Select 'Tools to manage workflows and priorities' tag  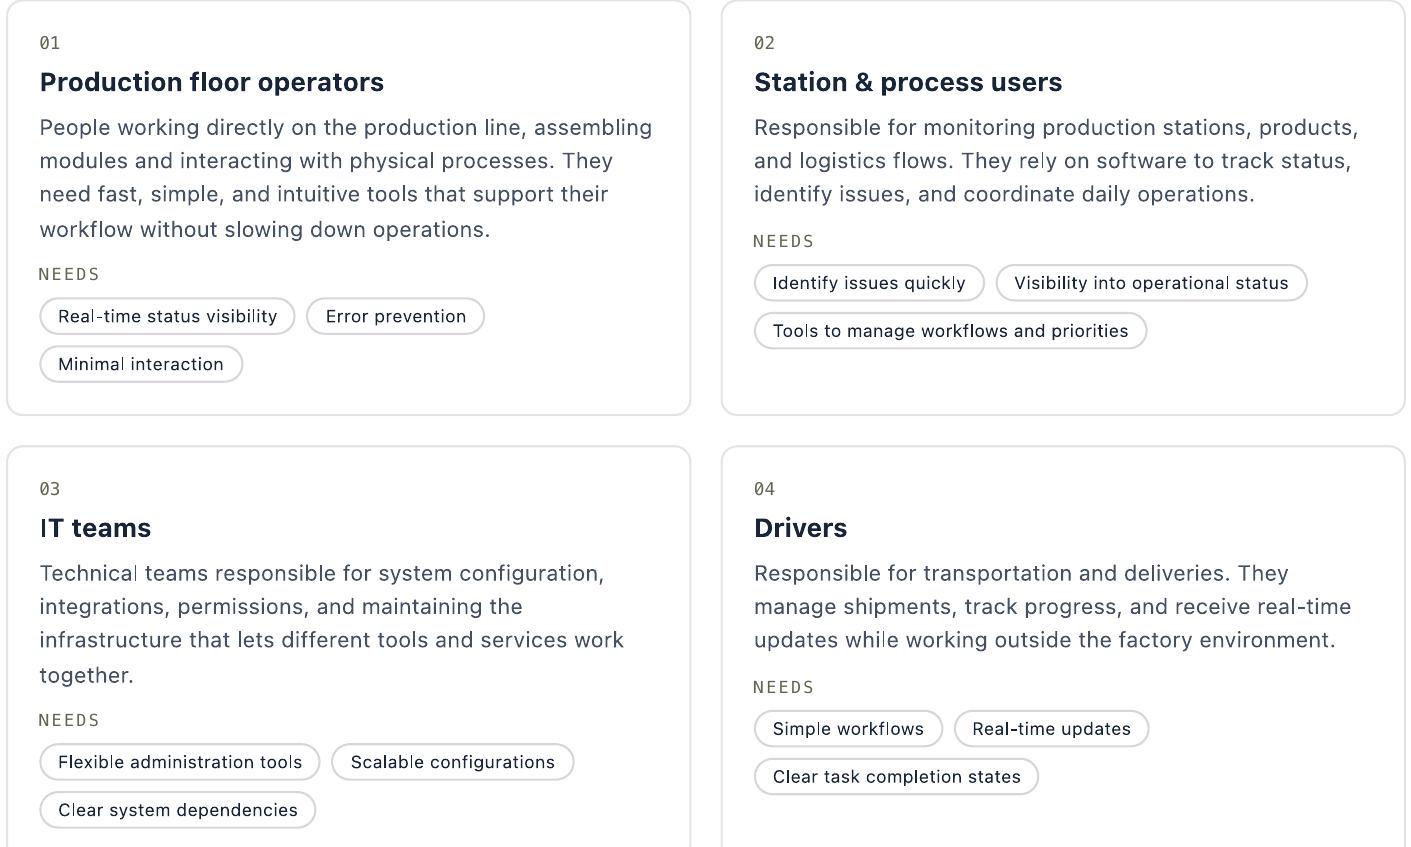[x=950, y=331]
